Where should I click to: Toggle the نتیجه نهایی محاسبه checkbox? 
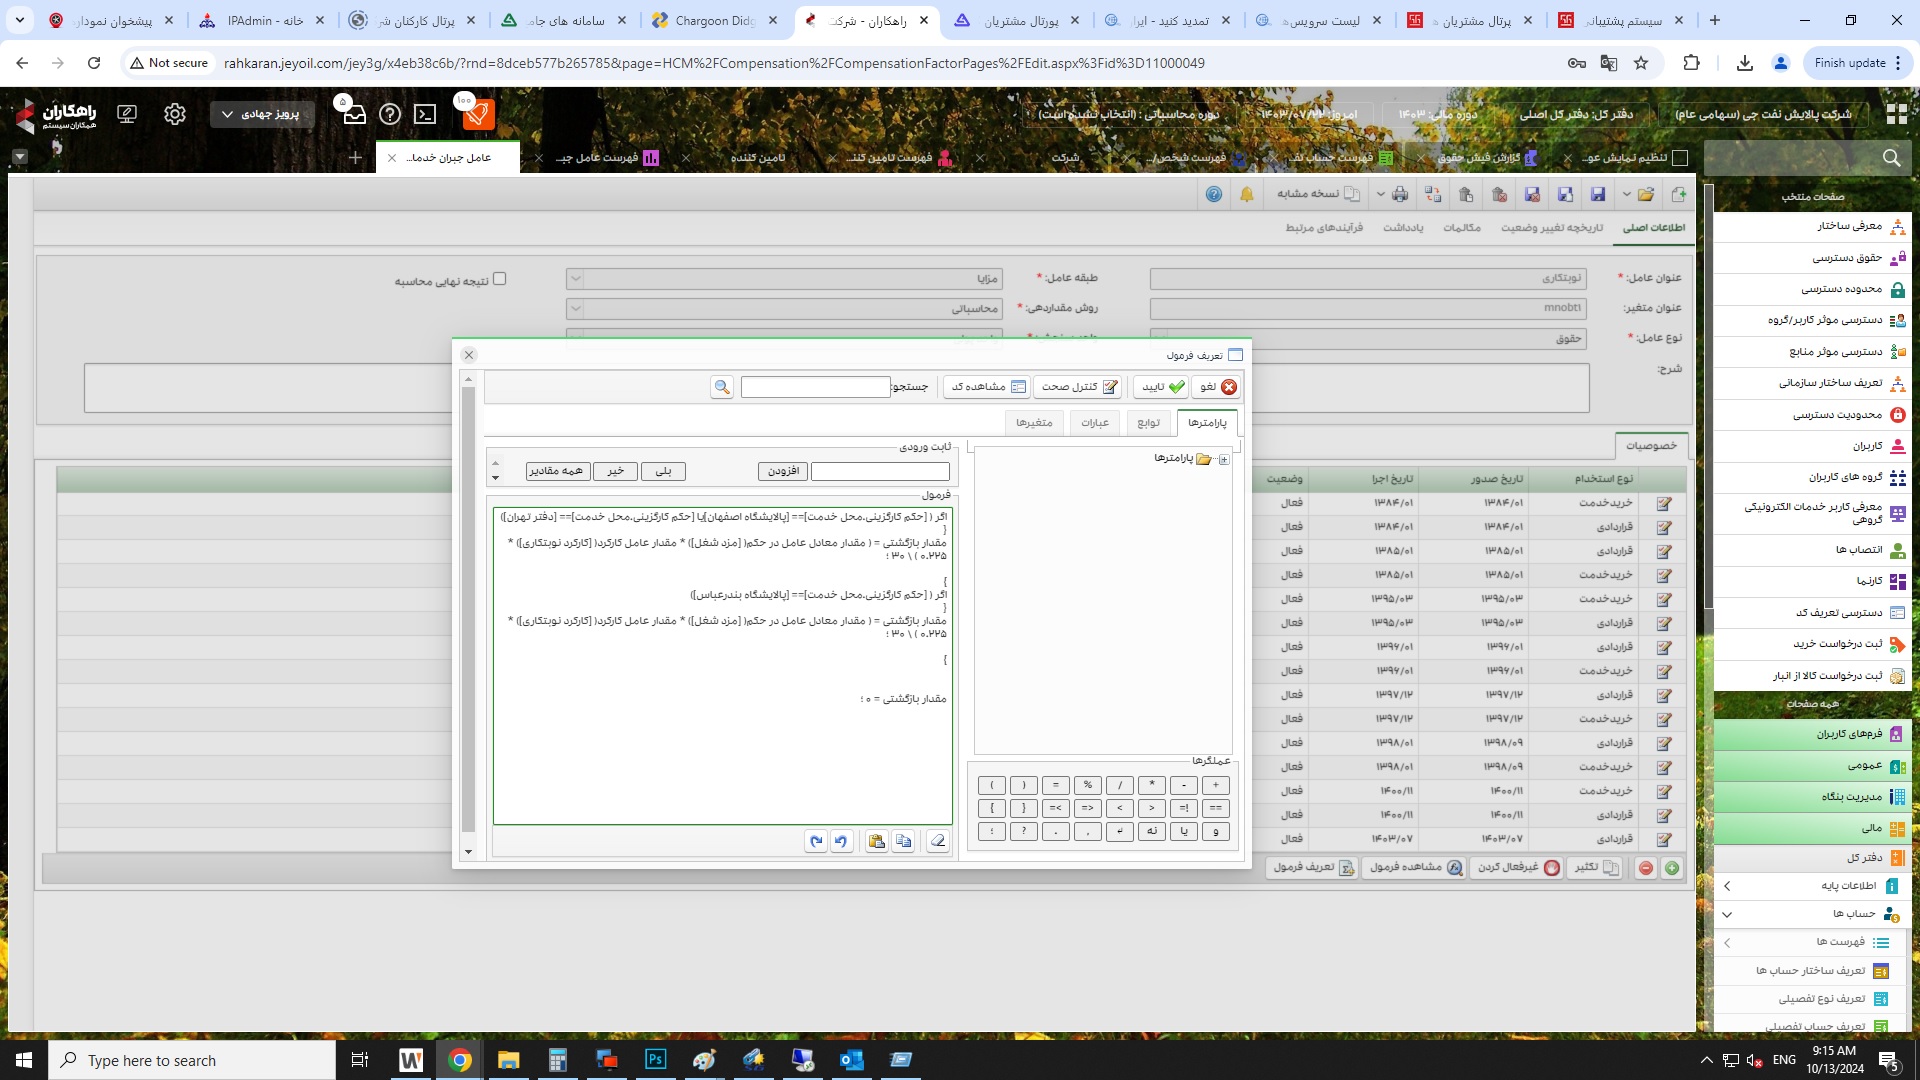pos(500,279)
